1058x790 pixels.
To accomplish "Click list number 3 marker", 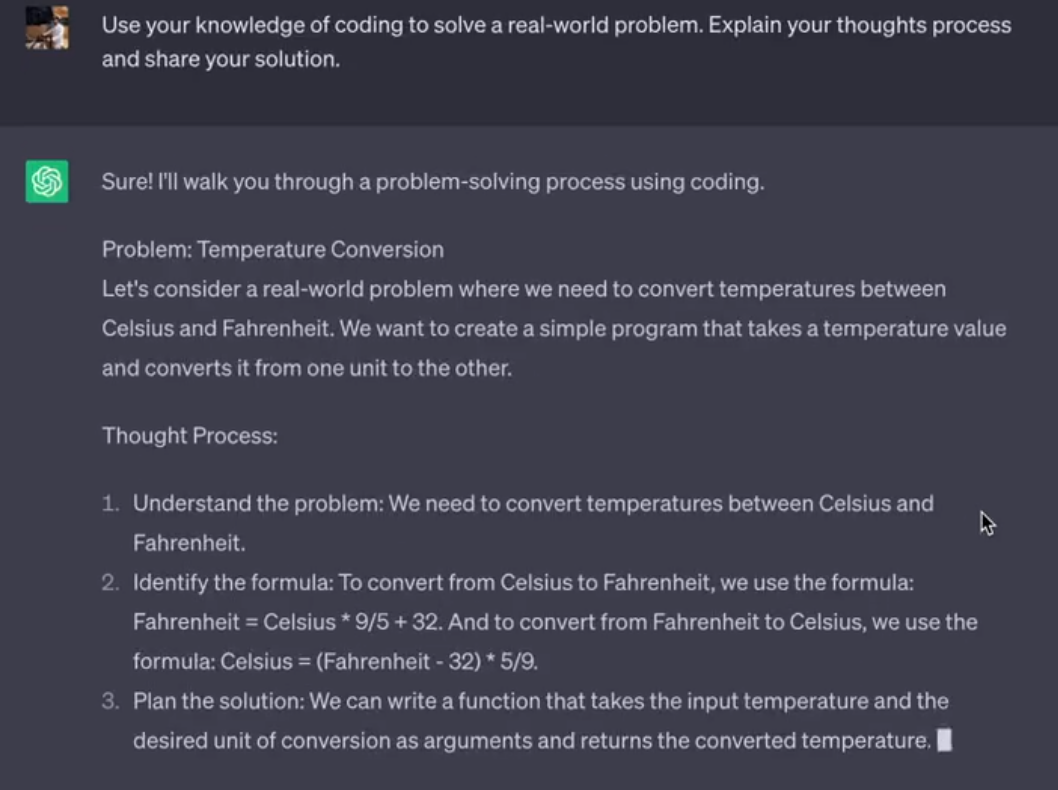I will point(111,701).
